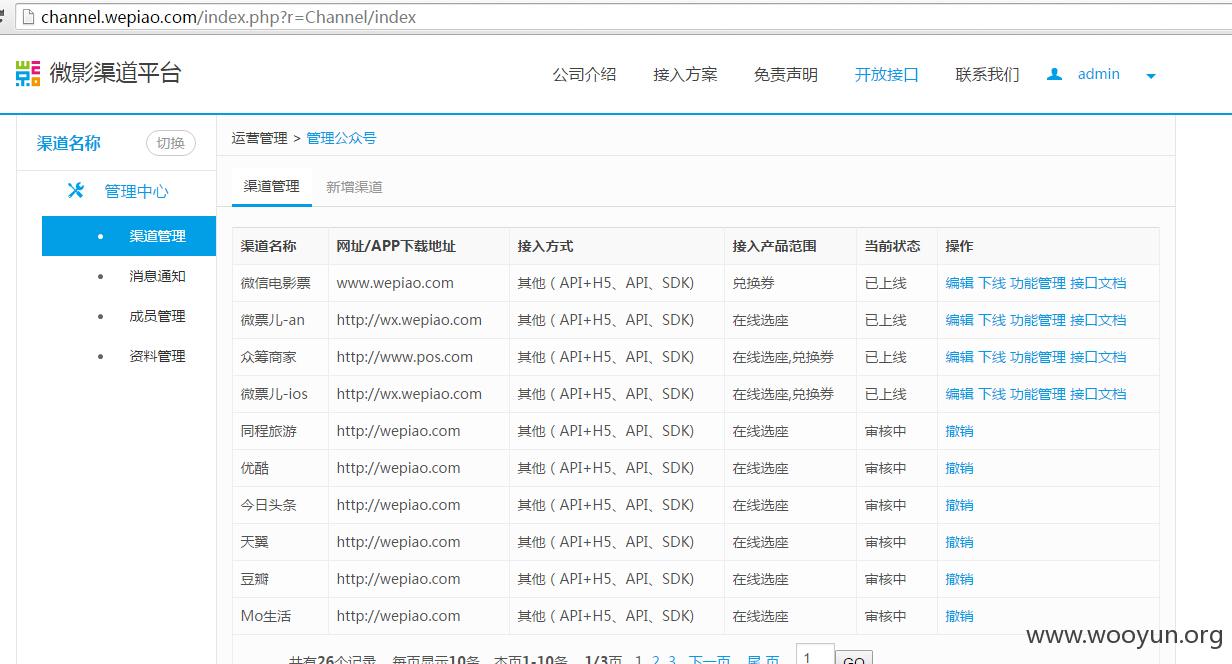Open 接口文档 for 微票儿-ios row
The image size is (1232, 664).
pos(1098,394)
